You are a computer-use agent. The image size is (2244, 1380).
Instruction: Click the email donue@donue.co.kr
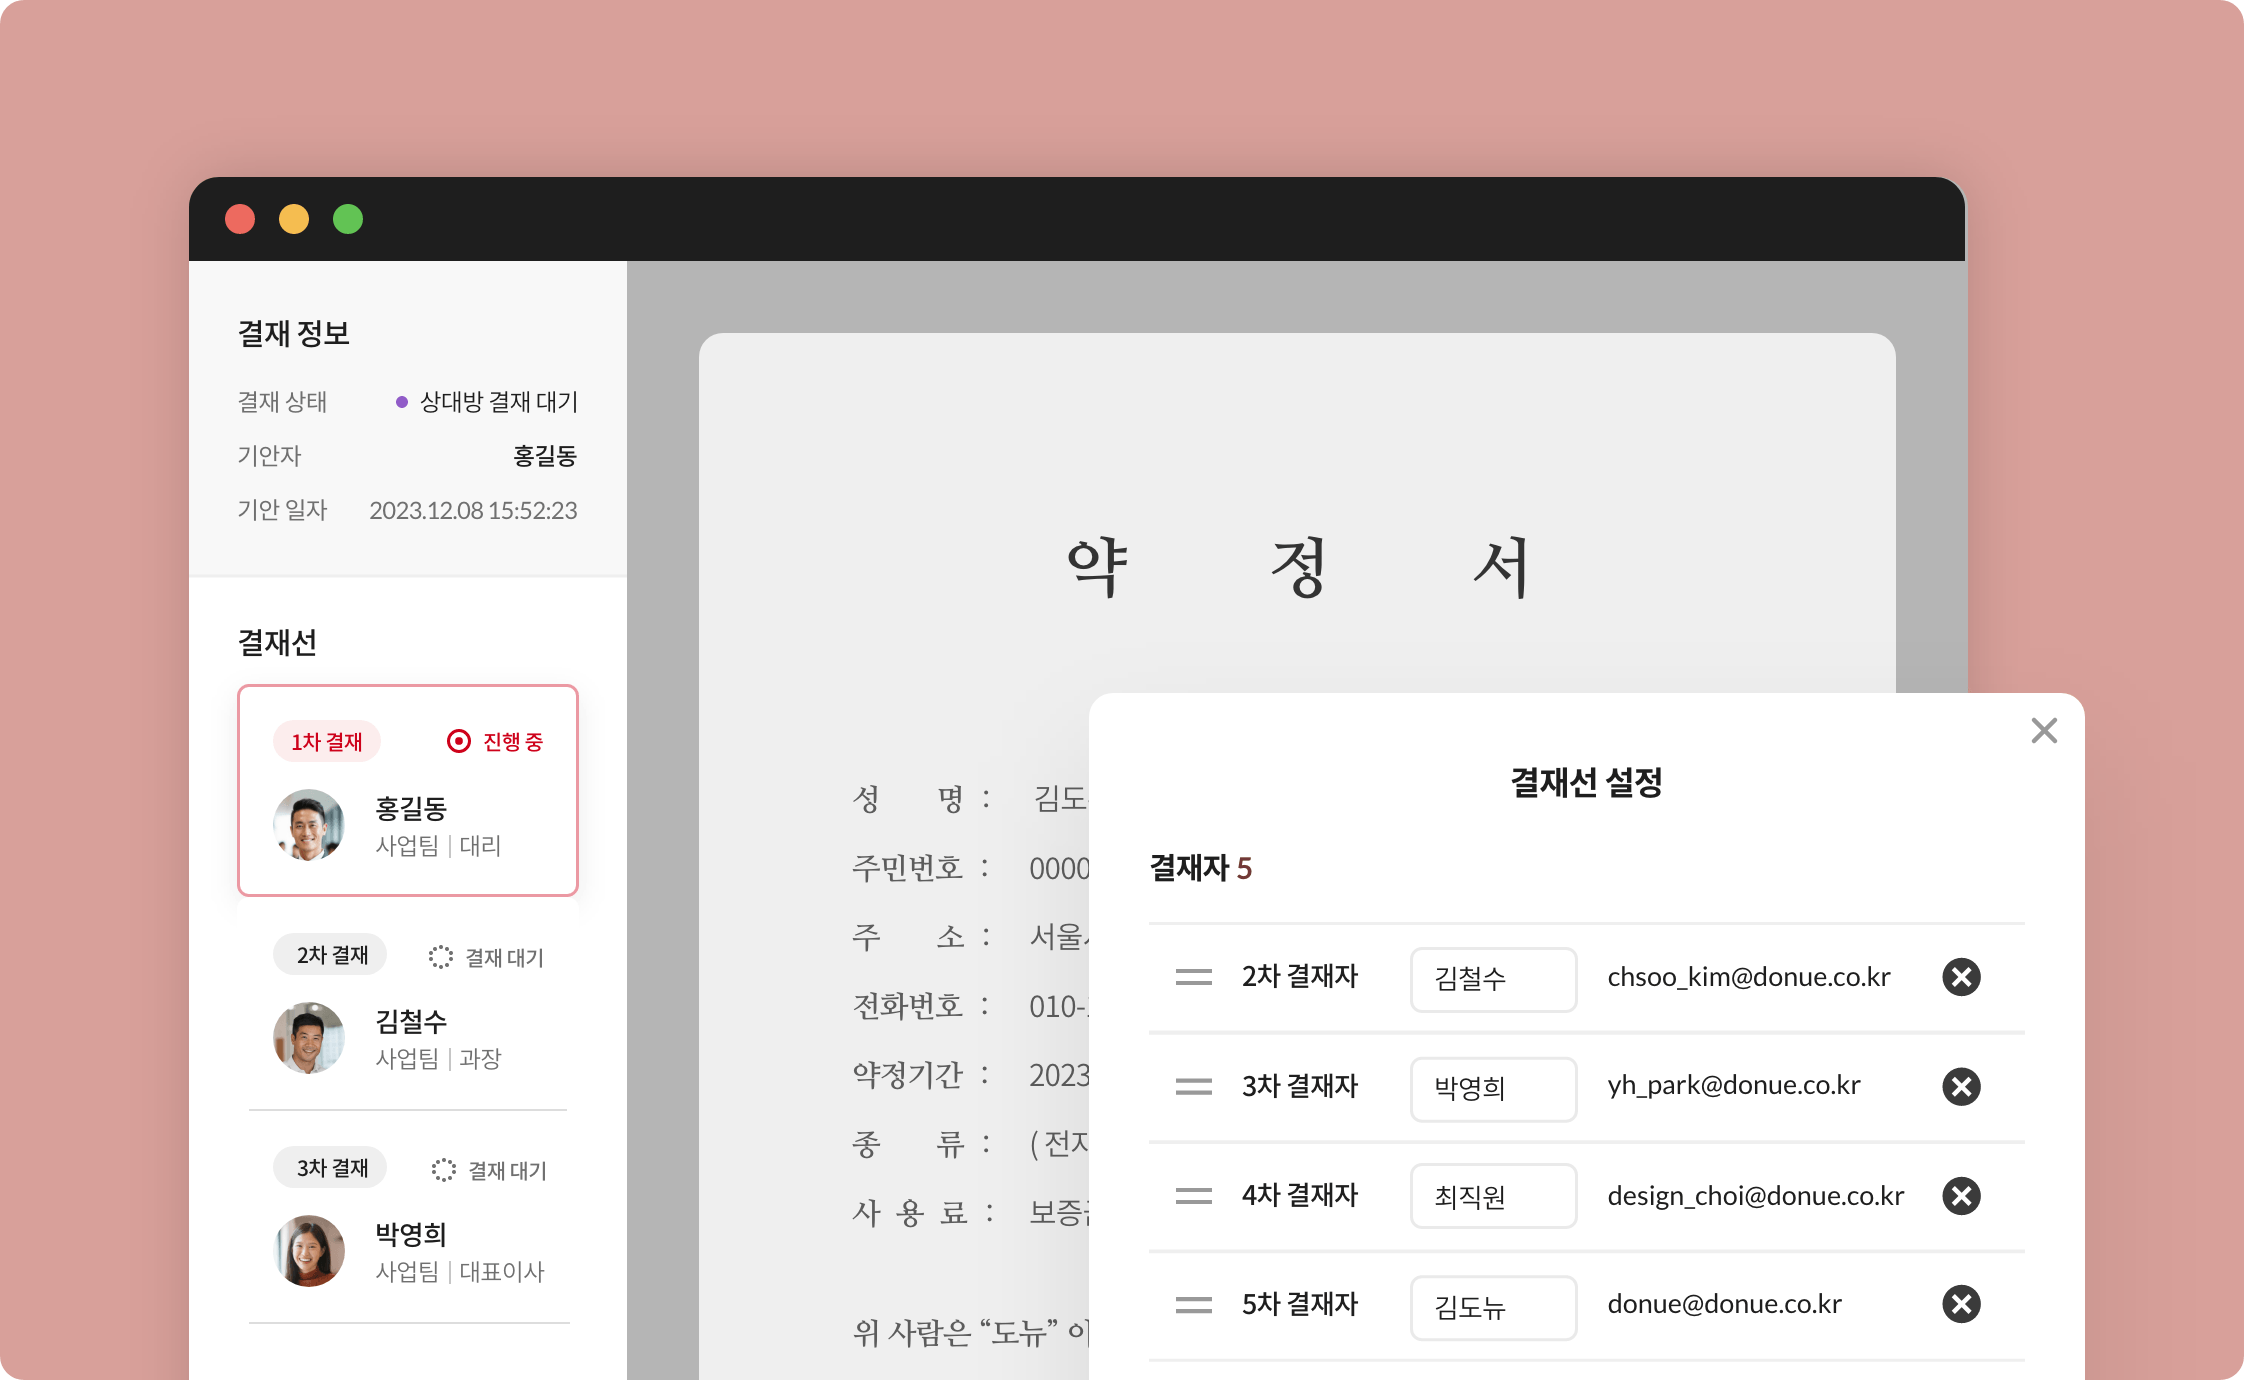pyautogui.click(x=1724, y=1304)
